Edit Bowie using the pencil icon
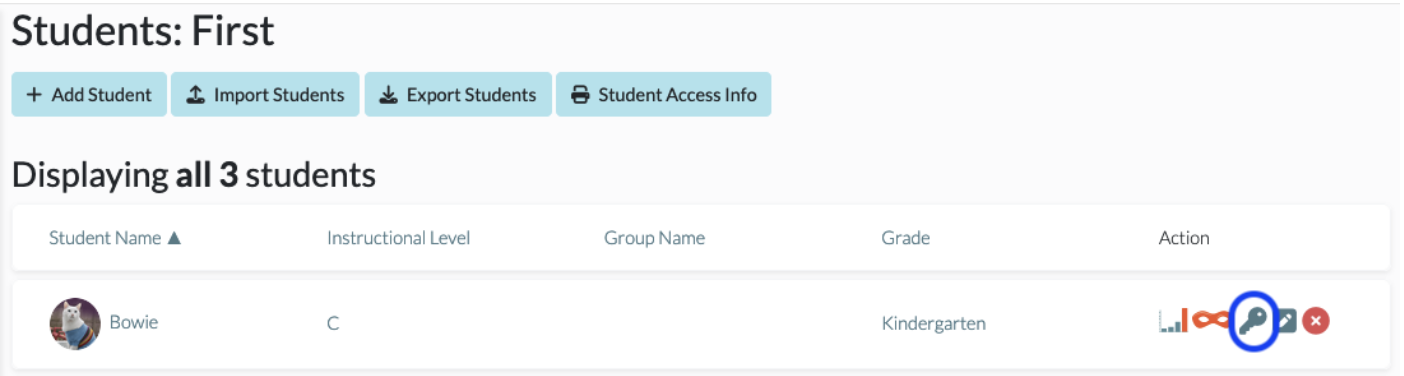1404x376 pixels. (1286, 322)
